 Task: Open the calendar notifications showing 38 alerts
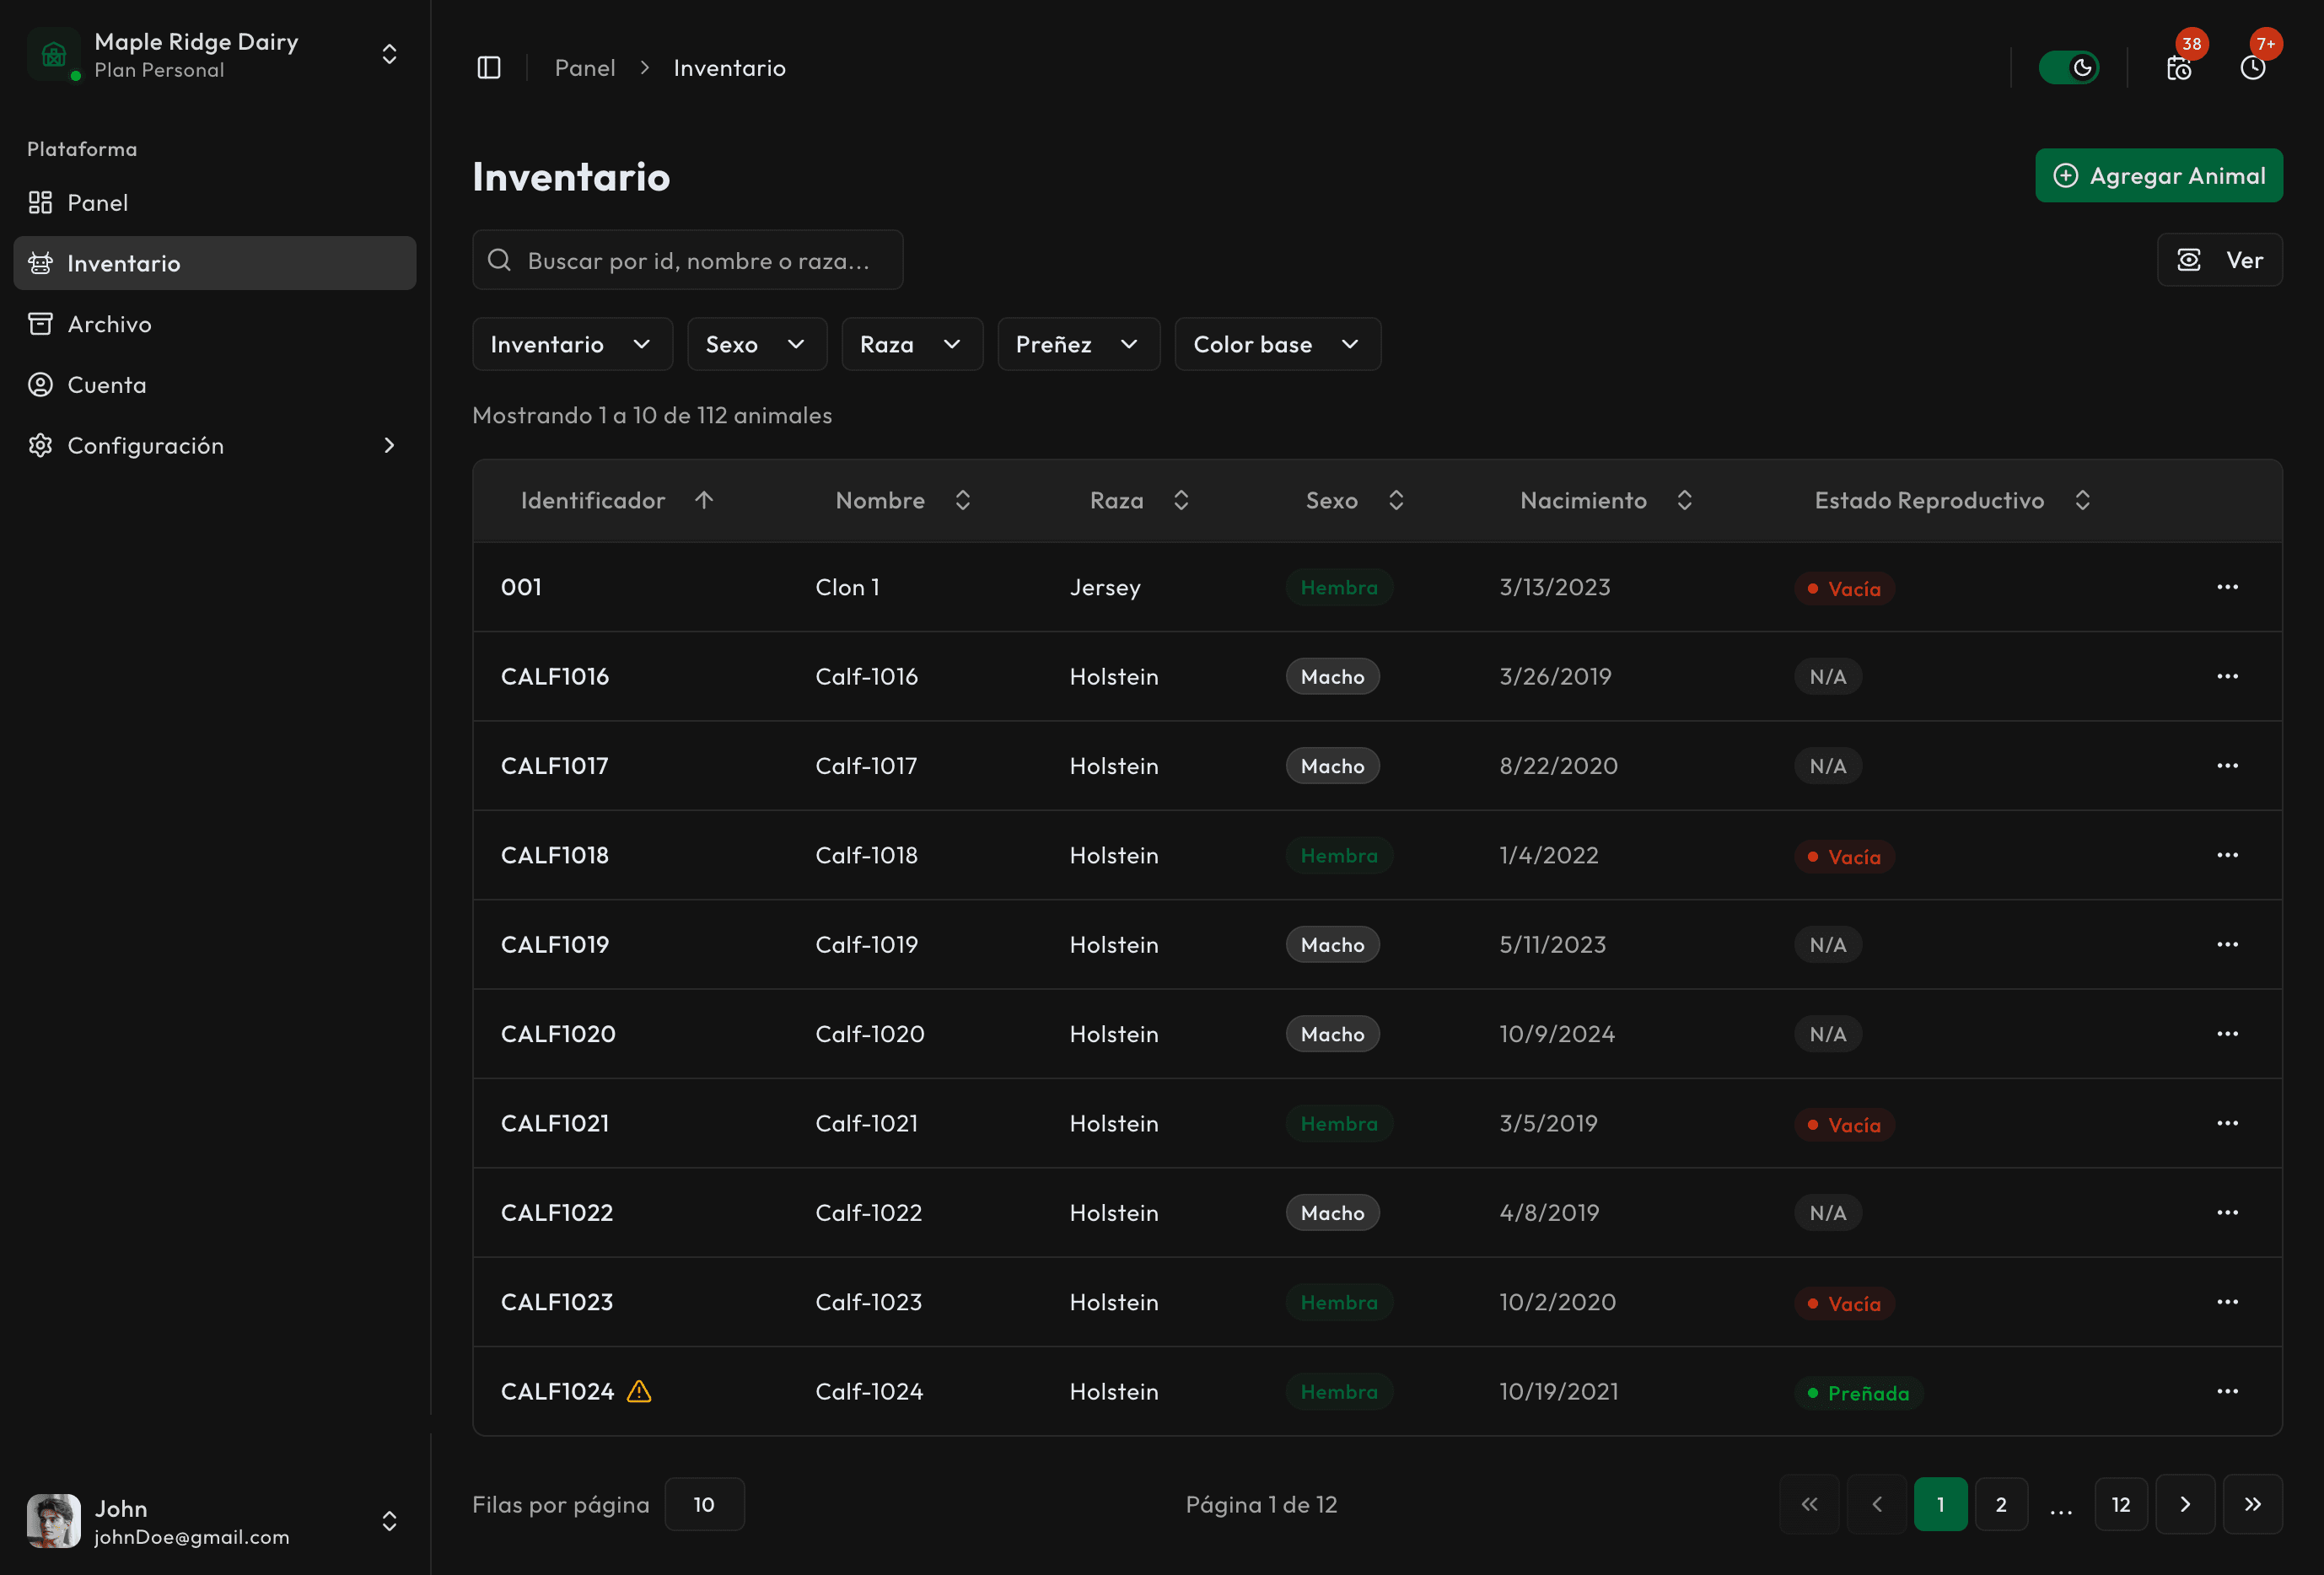pyautogui.click(x=2179, y=68)
